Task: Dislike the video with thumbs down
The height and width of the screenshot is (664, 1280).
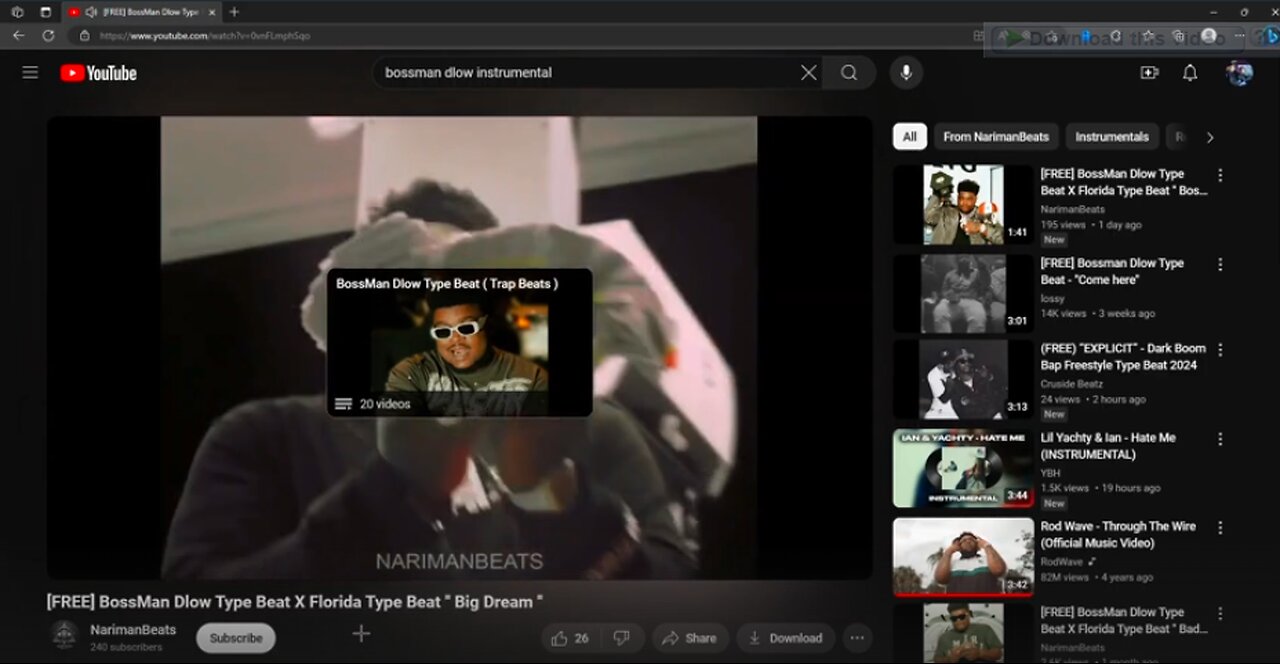Action: [x=621, y=638]
